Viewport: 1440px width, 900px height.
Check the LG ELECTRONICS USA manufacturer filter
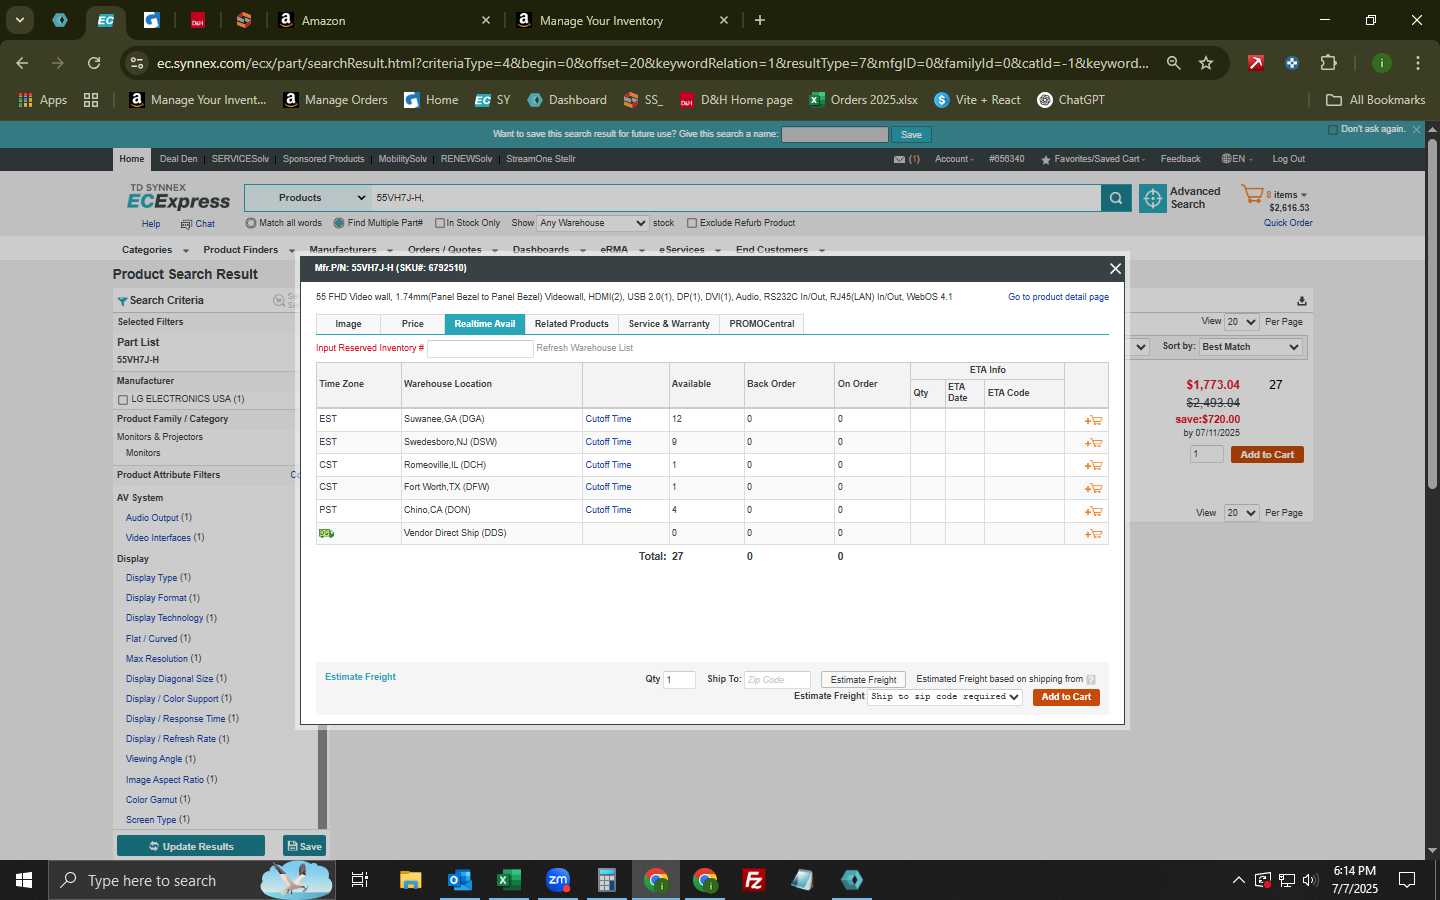123,400
